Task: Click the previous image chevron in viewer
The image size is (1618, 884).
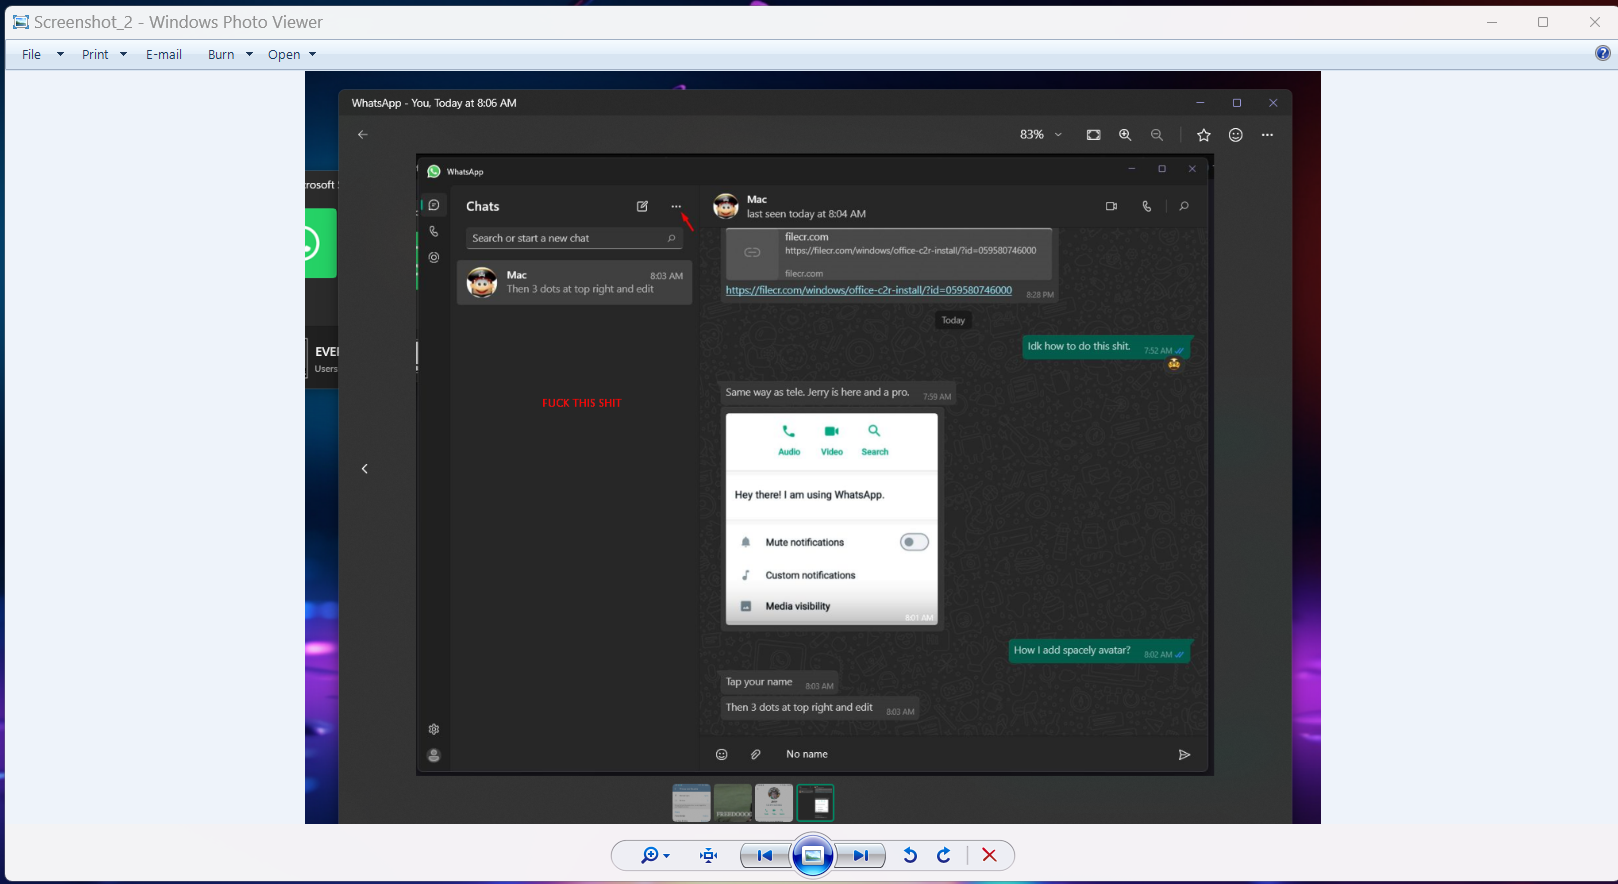Action: [365, 468]
